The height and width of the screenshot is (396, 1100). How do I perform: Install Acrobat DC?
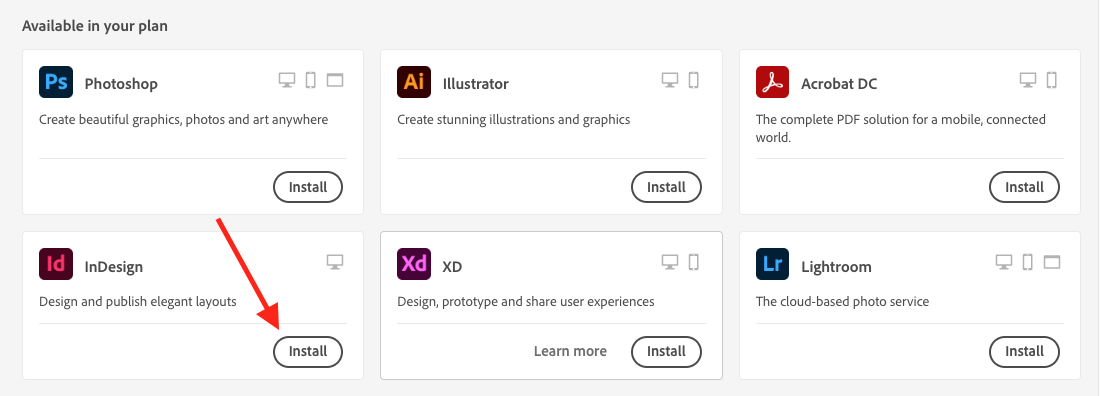point(1024,187)
